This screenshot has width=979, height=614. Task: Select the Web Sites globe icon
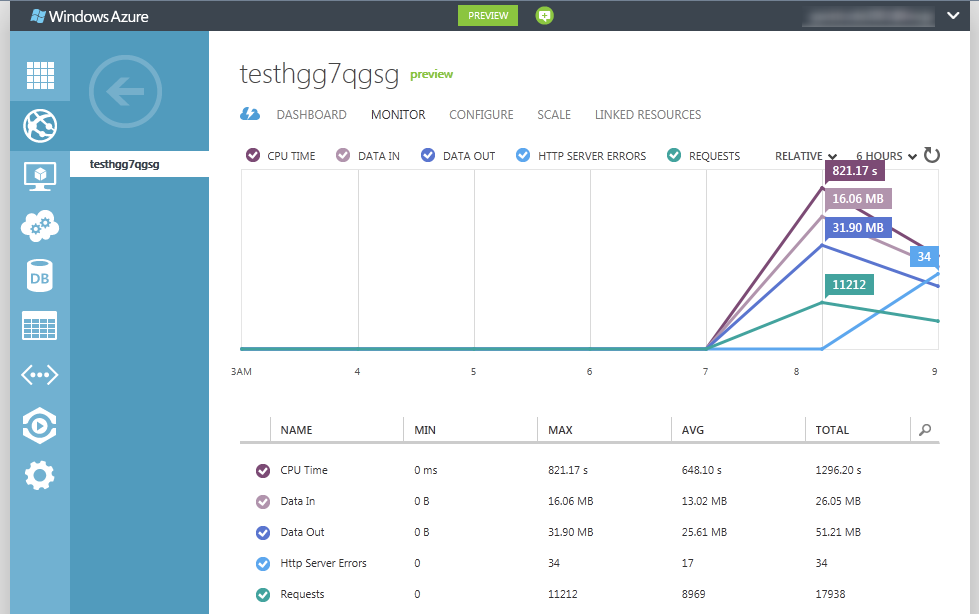pyautogui.click(x=40, y=126)
